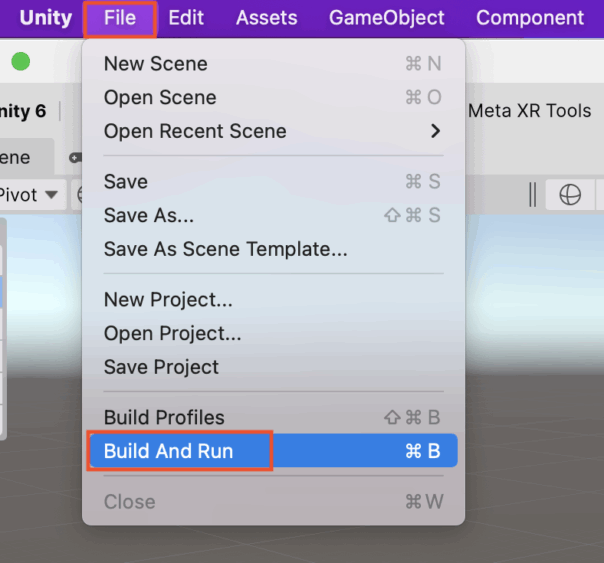Open the Component menu
The image size is (604, 563).
click(530, 18)
